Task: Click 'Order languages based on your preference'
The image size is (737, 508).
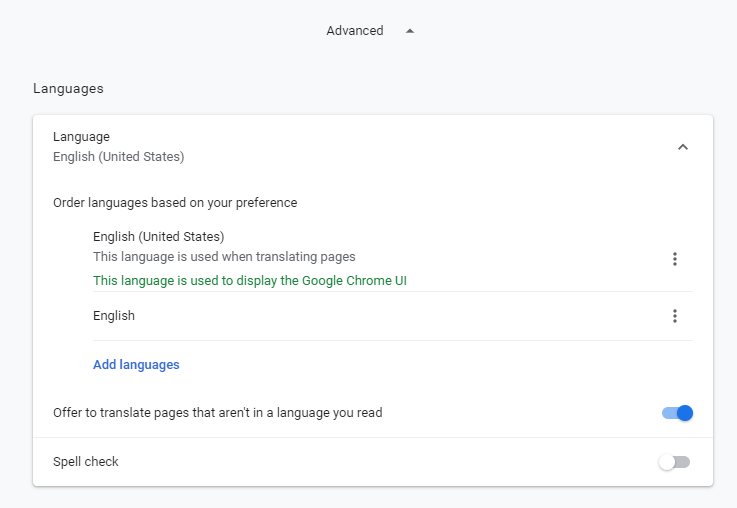Action: point(175,203)
